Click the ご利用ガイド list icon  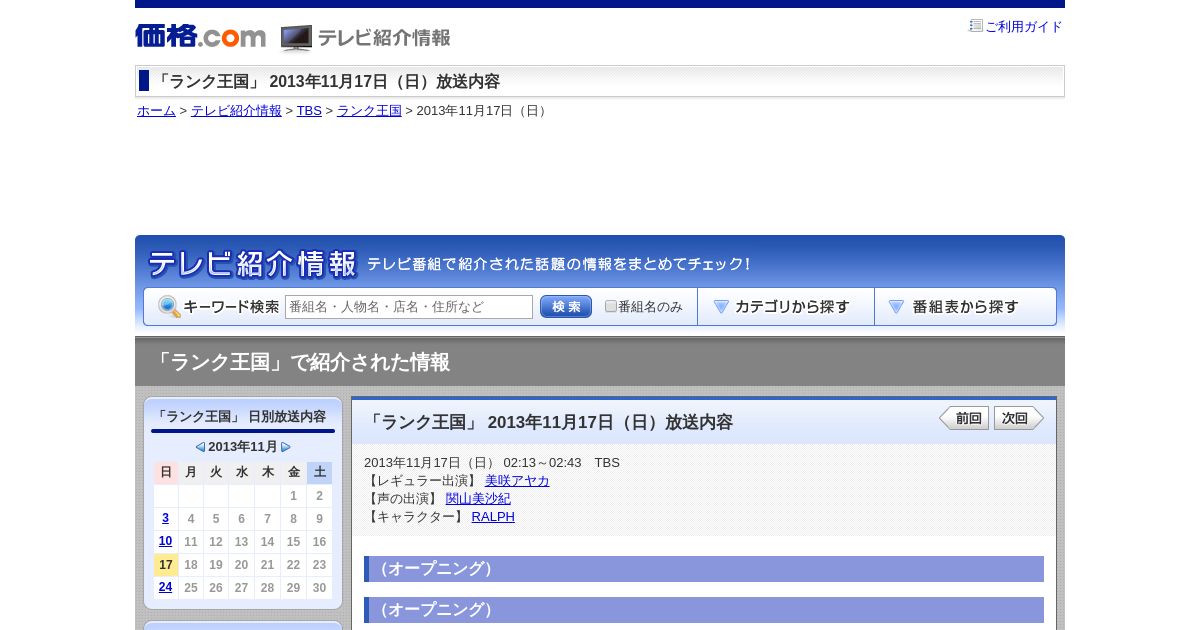click(976, 26)
